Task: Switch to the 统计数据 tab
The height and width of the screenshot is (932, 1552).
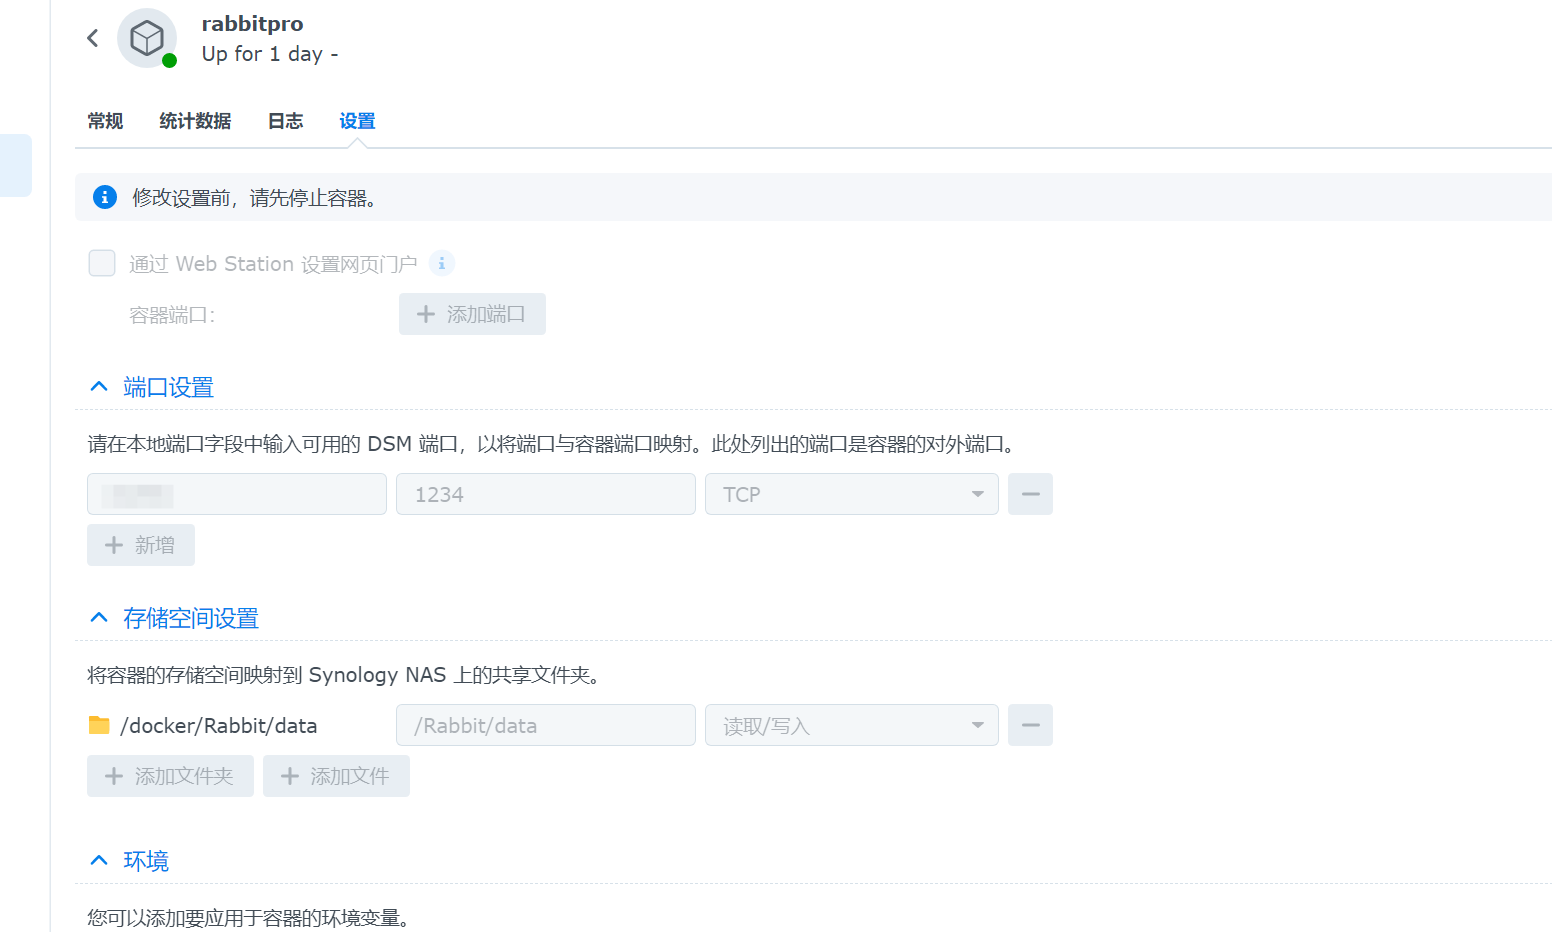Action: point(195,121)
